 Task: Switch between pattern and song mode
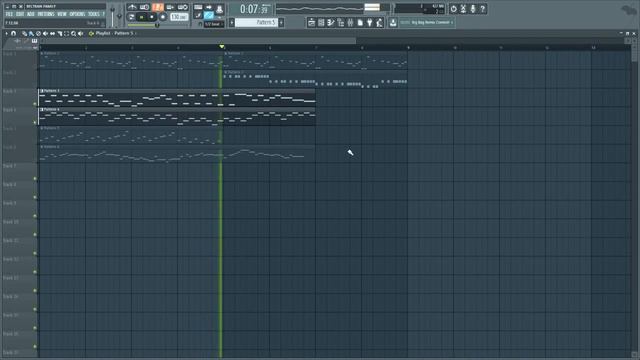click(131, 17)
